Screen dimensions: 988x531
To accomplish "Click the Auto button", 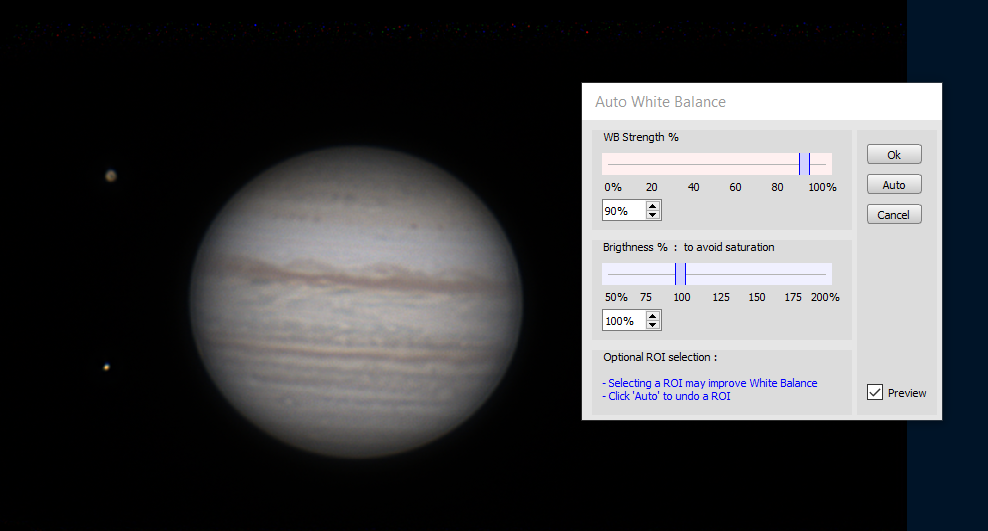I will point(894,185).
